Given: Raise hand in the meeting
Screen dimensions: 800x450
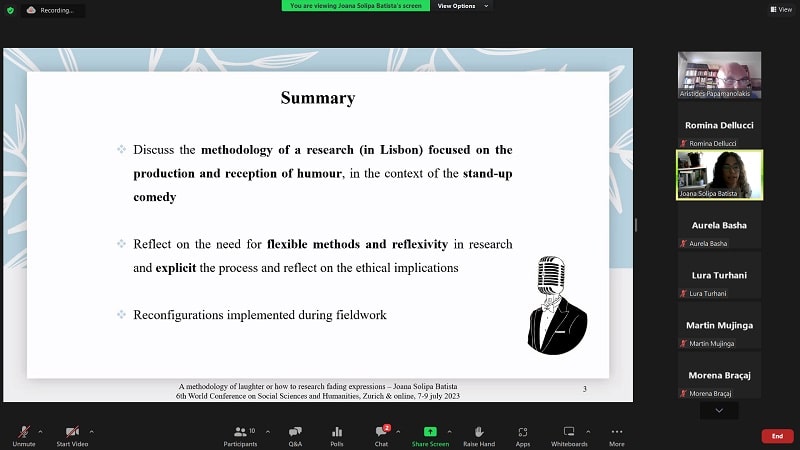Looking at the screenshot, I should coord(479,434).
